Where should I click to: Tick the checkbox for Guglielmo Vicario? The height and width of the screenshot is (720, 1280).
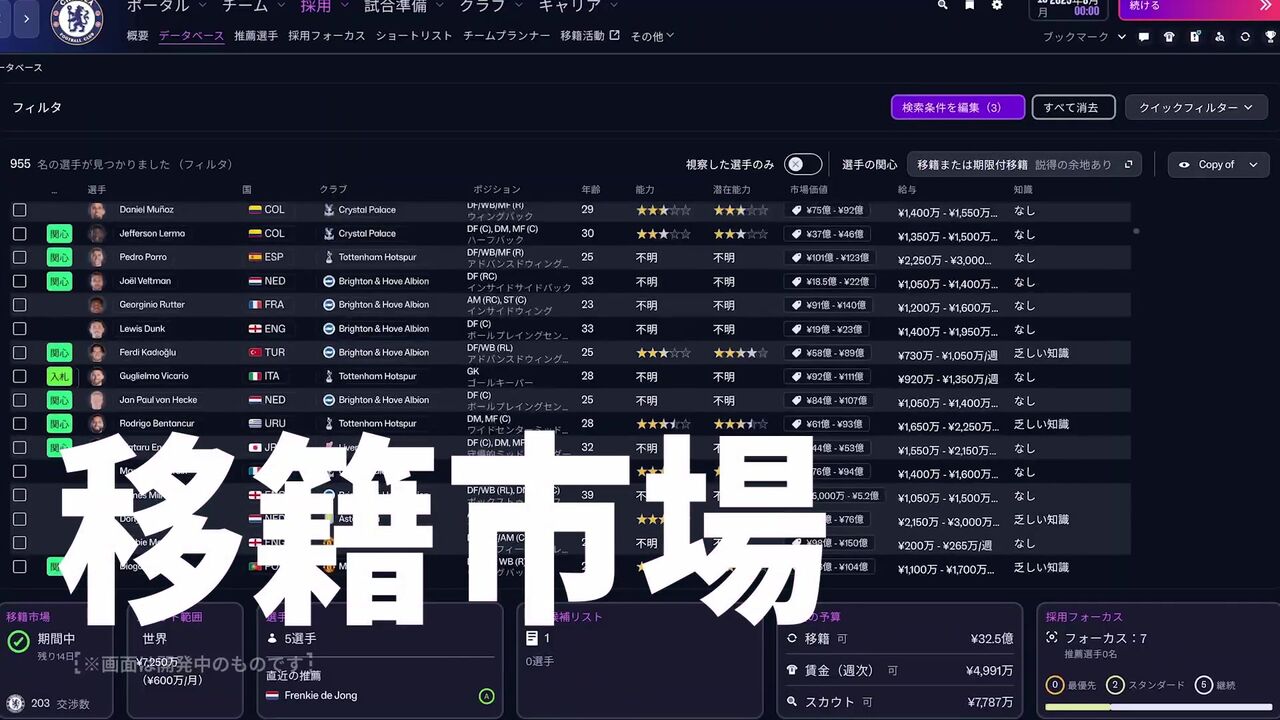tap(19, 376)
